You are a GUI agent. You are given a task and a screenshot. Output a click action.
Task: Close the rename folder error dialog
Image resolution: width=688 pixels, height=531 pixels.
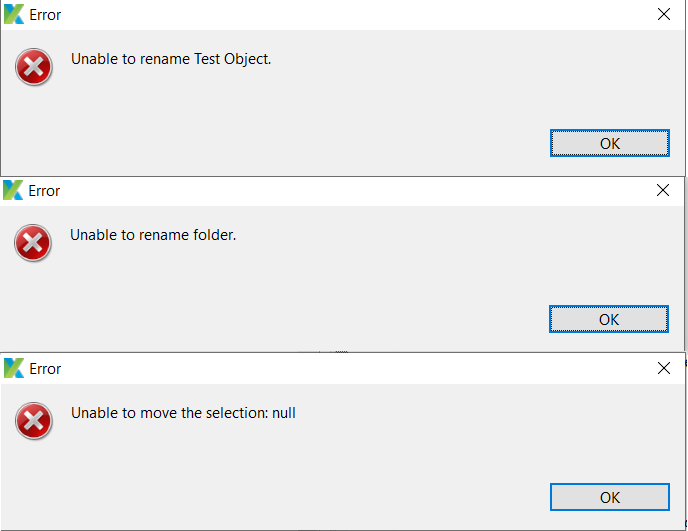click(663, 190)
